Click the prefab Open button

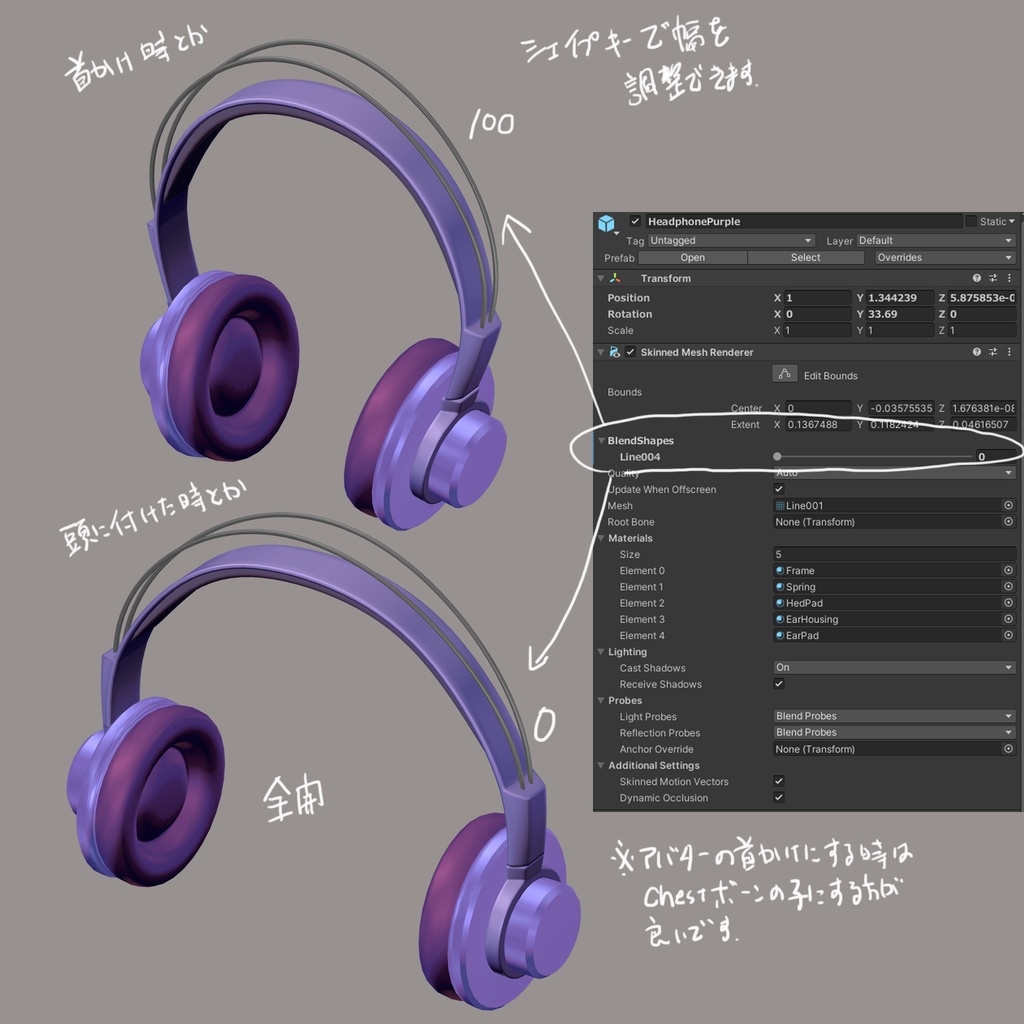(692, 258)
